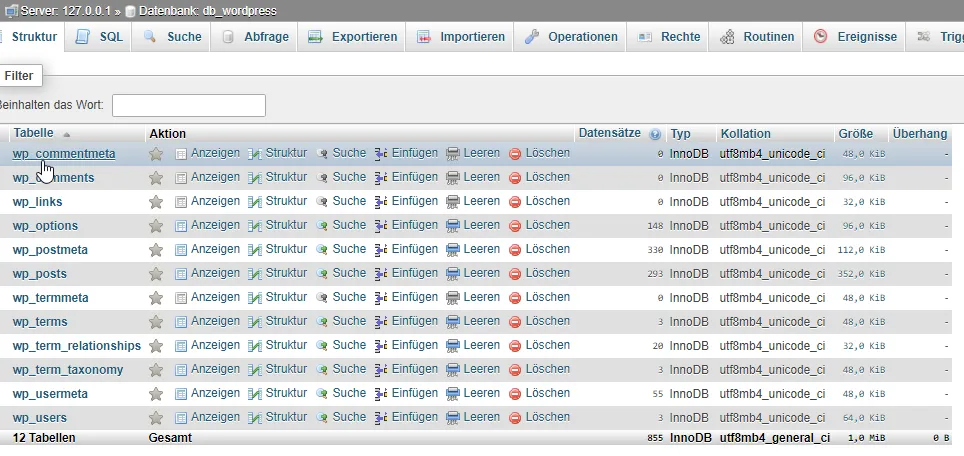
Task: Open the SQL tab
Action: click(x=99, y=37)
